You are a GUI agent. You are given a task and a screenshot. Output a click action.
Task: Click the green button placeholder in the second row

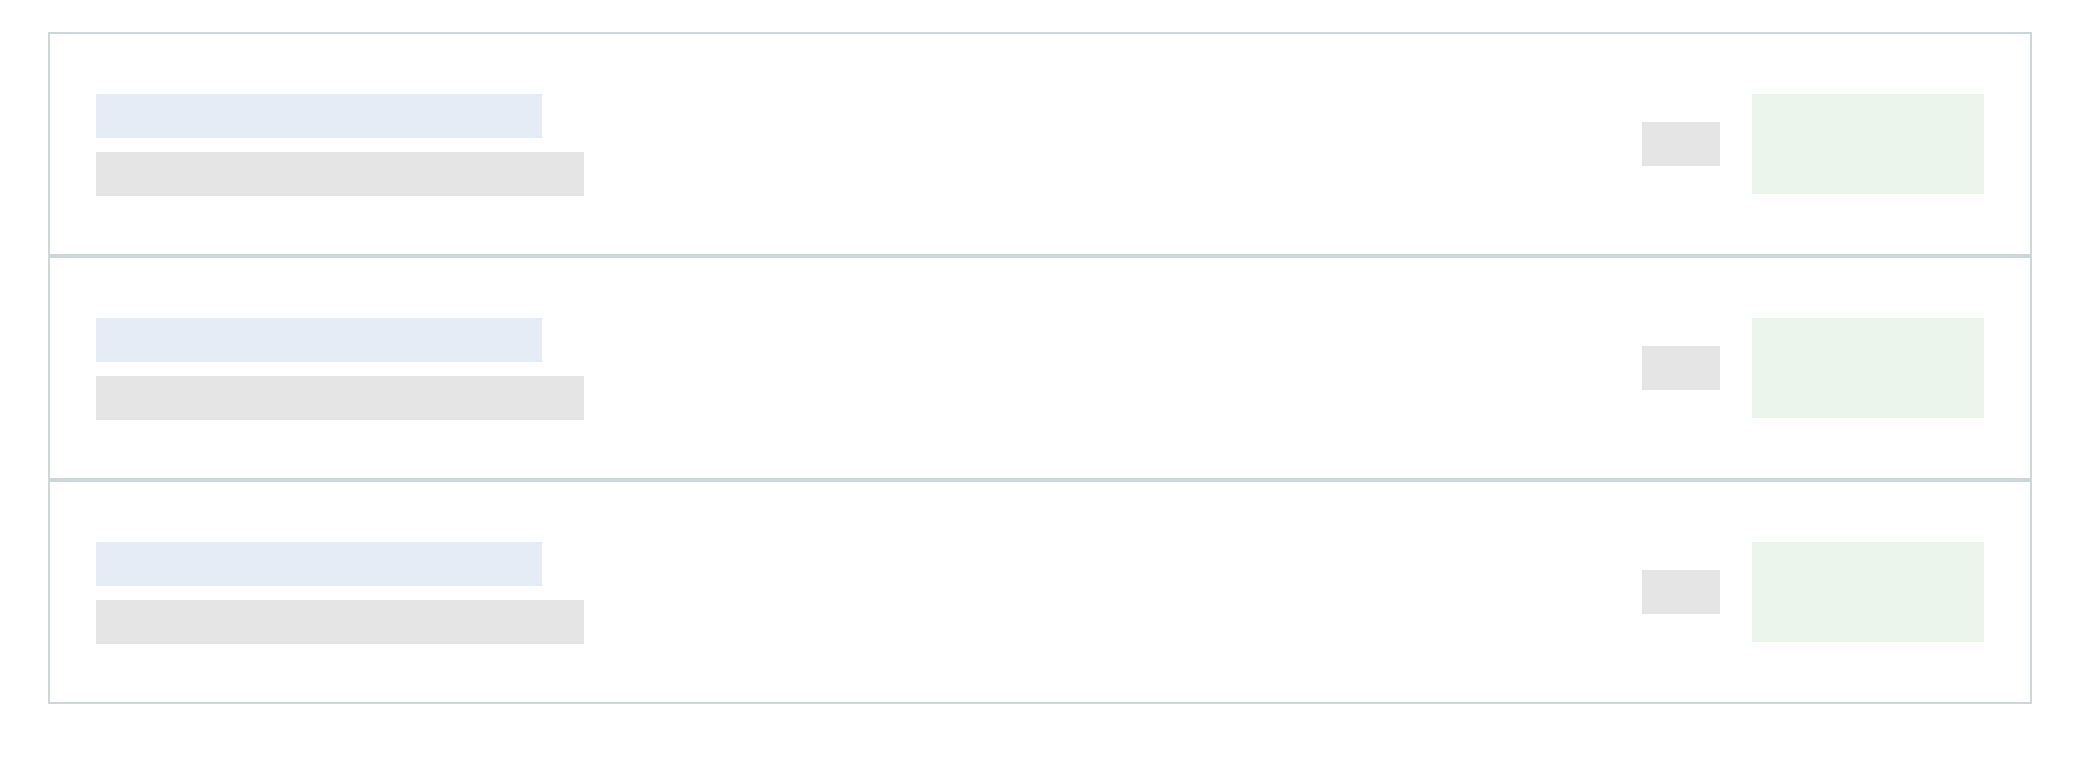(1868, 368)
